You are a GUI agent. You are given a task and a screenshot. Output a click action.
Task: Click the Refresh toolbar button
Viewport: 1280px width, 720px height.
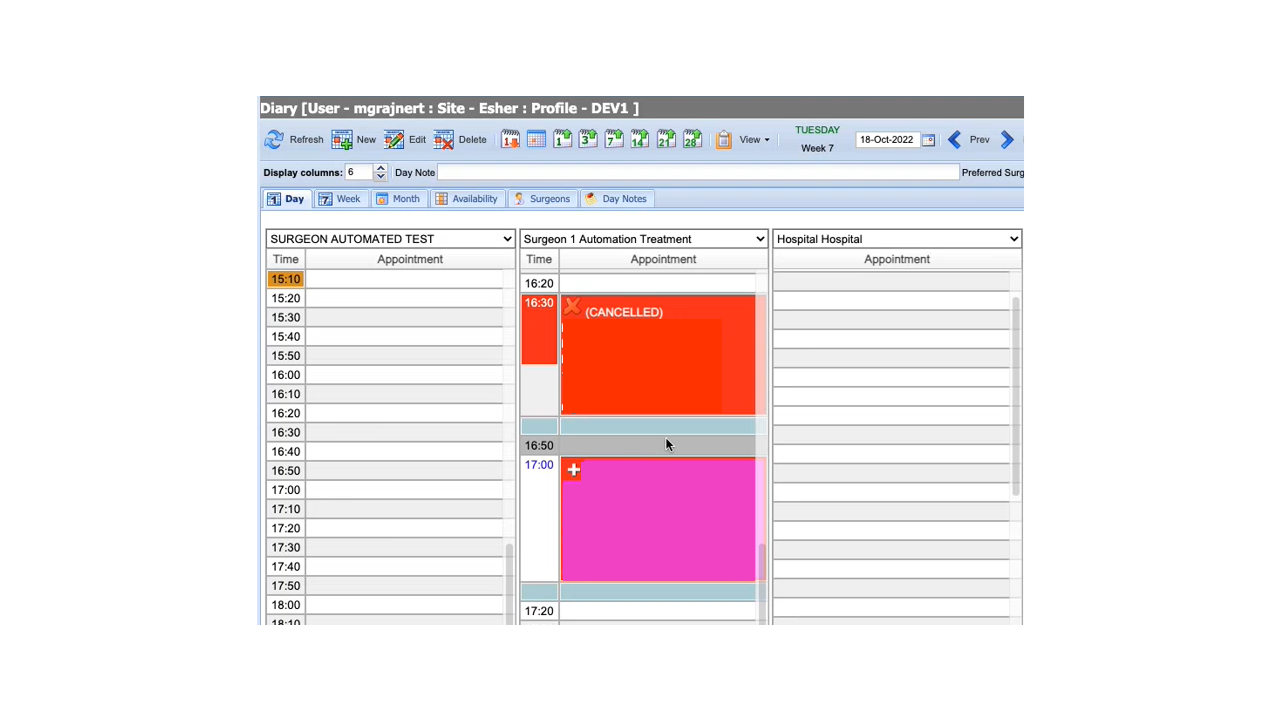click(x=294, y=140)
